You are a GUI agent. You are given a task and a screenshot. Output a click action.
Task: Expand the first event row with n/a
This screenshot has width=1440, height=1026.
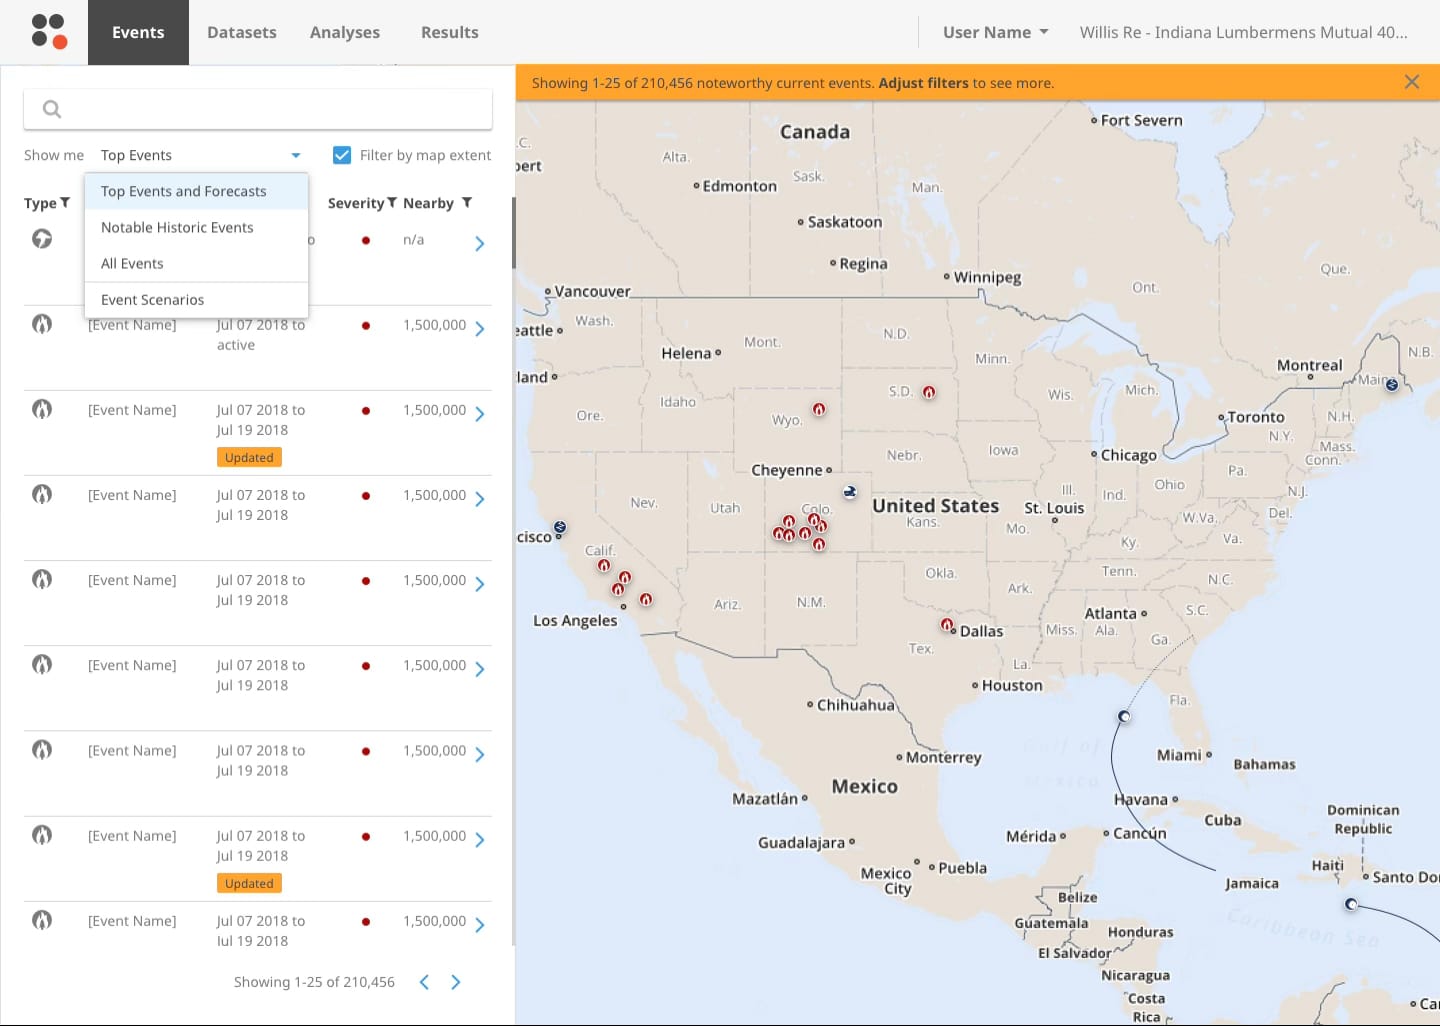[480, 243]
